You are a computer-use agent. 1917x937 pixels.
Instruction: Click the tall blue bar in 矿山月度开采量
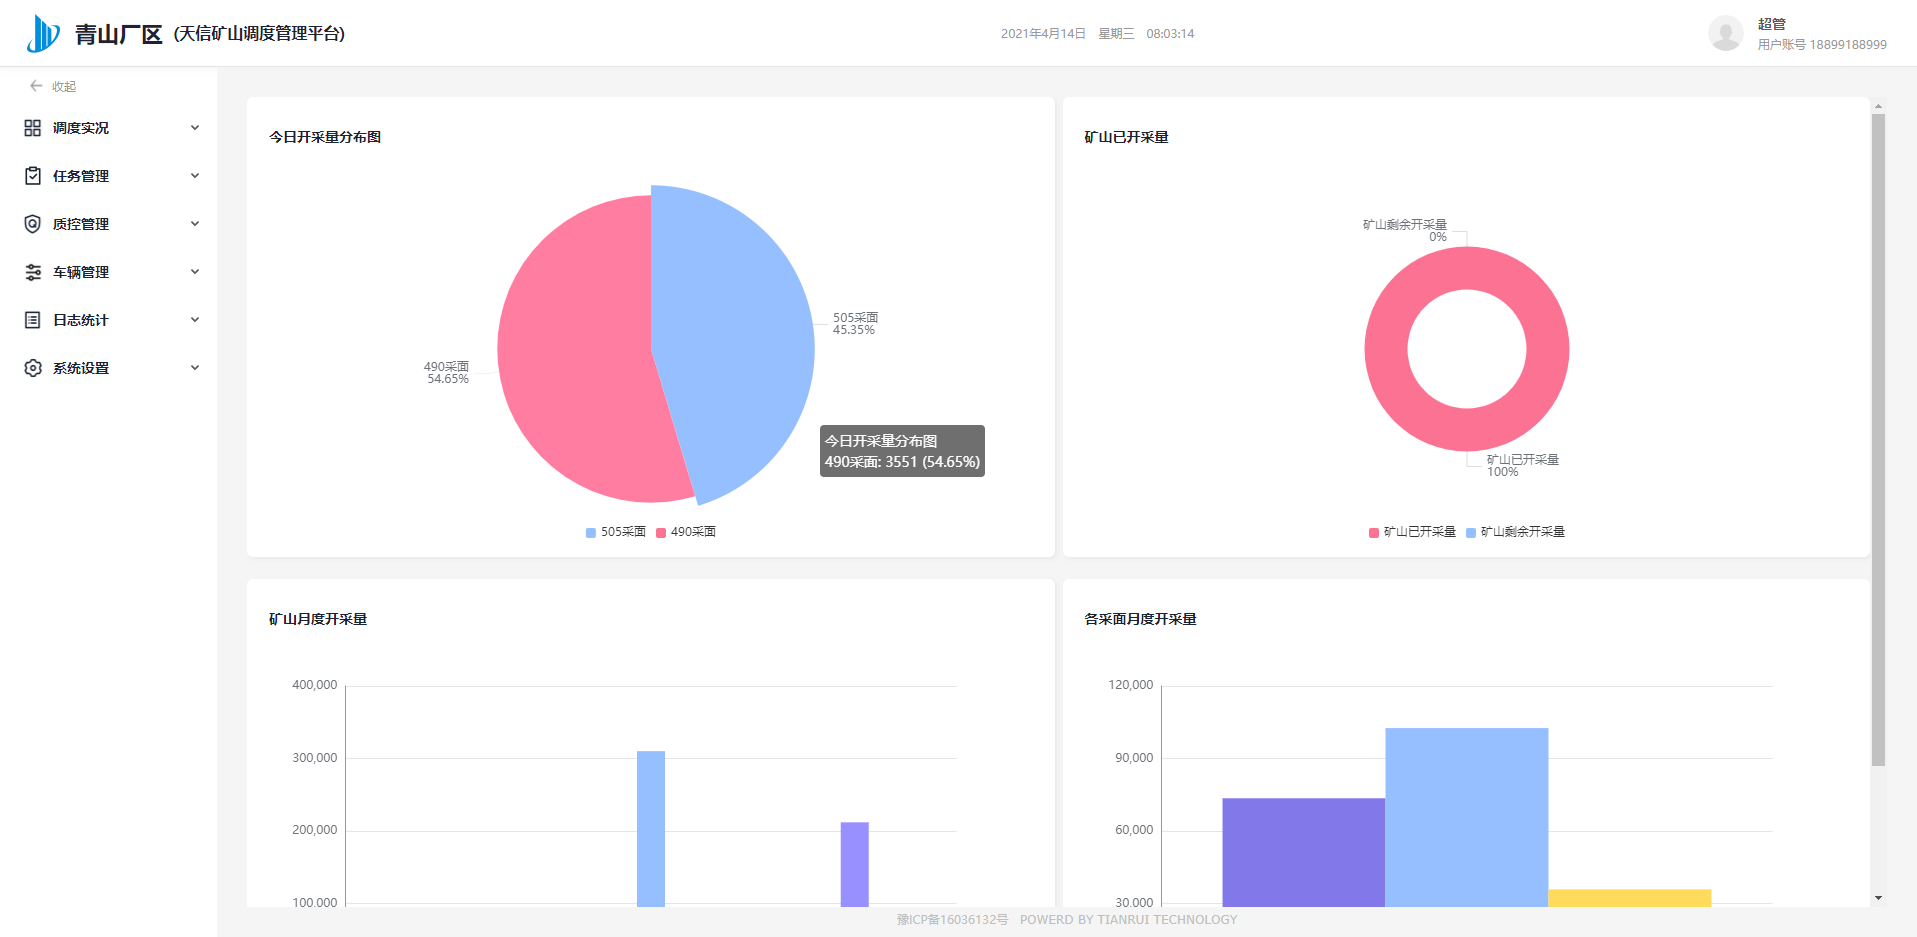651,829
